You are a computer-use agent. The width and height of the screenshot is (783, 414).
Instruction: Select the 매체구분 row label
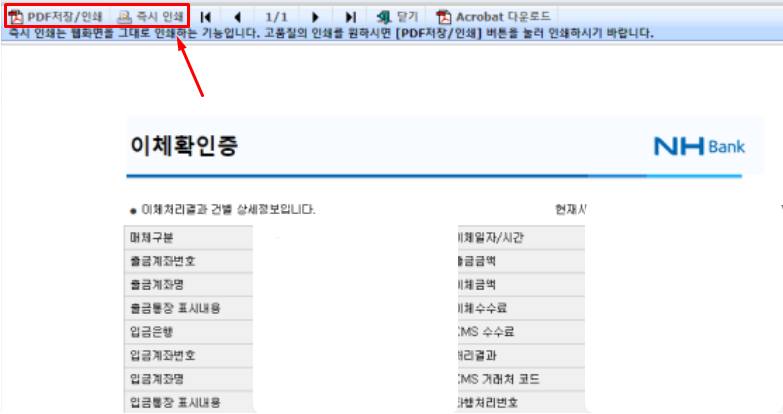(x=151, y=238)
